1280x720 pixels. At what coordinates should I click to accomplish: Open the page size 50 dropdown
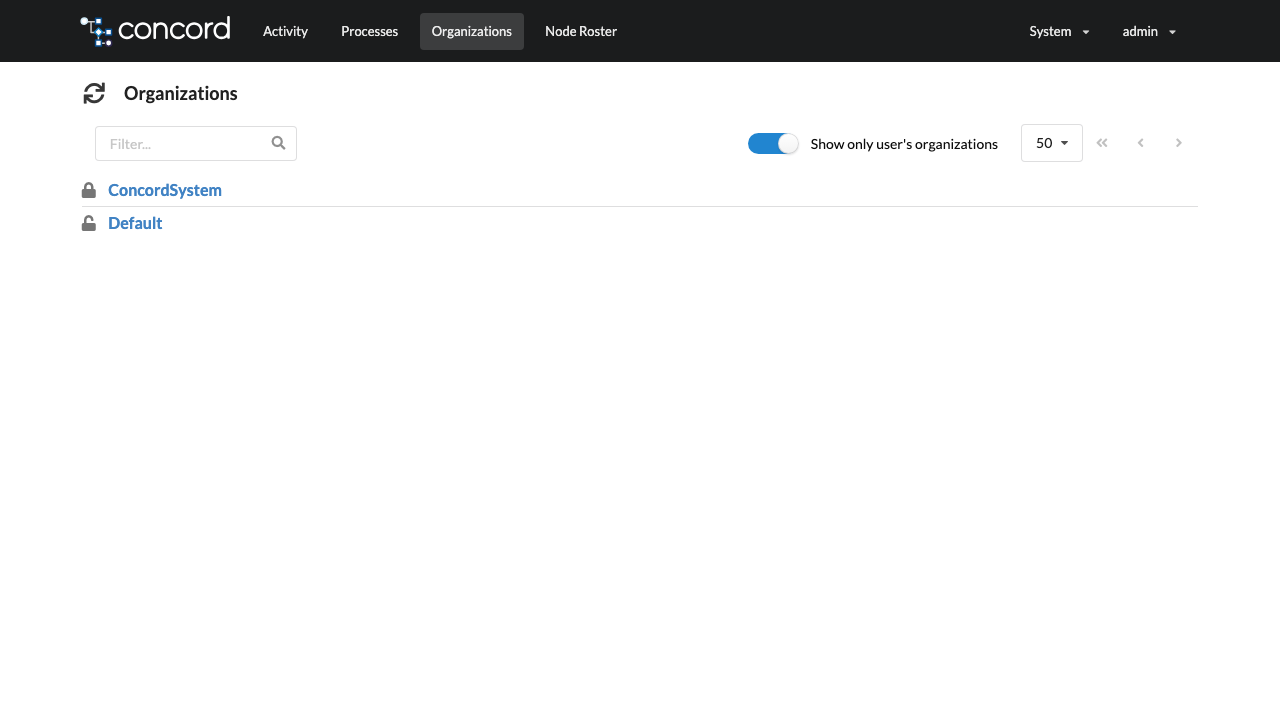point(1052,143)
